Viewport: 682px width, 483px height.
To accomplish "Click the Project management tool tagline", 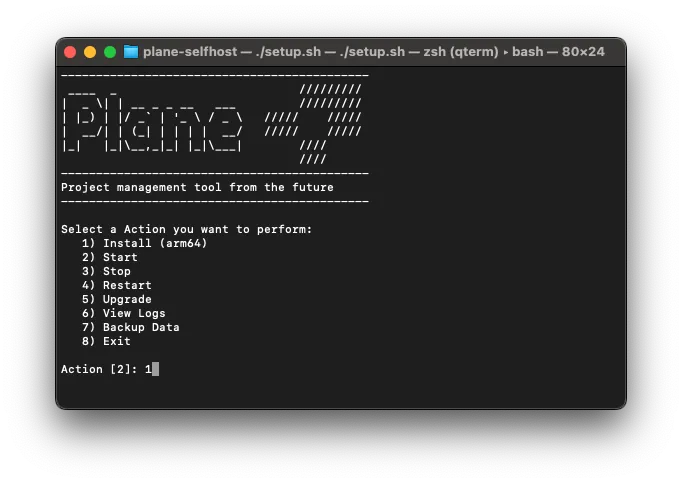I will [x=197, y=187].
